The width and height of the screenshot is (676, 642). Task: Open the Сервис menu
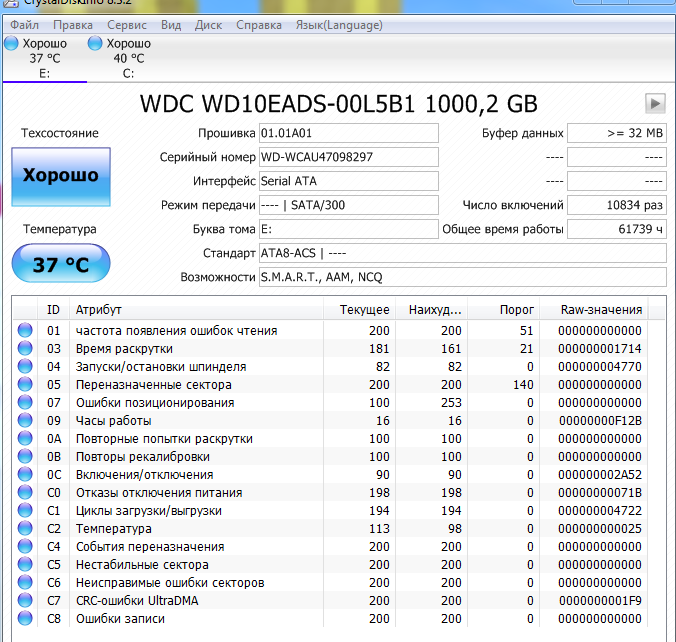(127, 25)
